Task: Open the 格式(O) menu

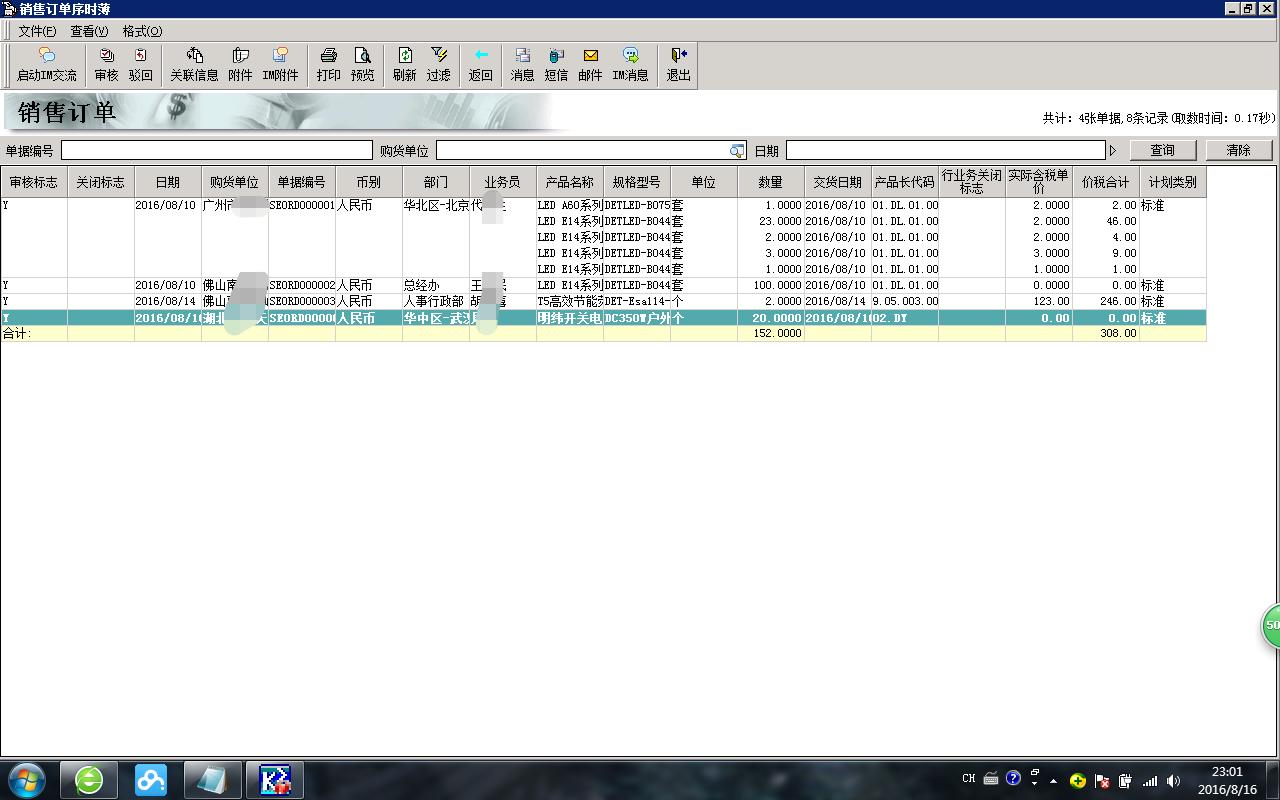Action: coord(142,31)
